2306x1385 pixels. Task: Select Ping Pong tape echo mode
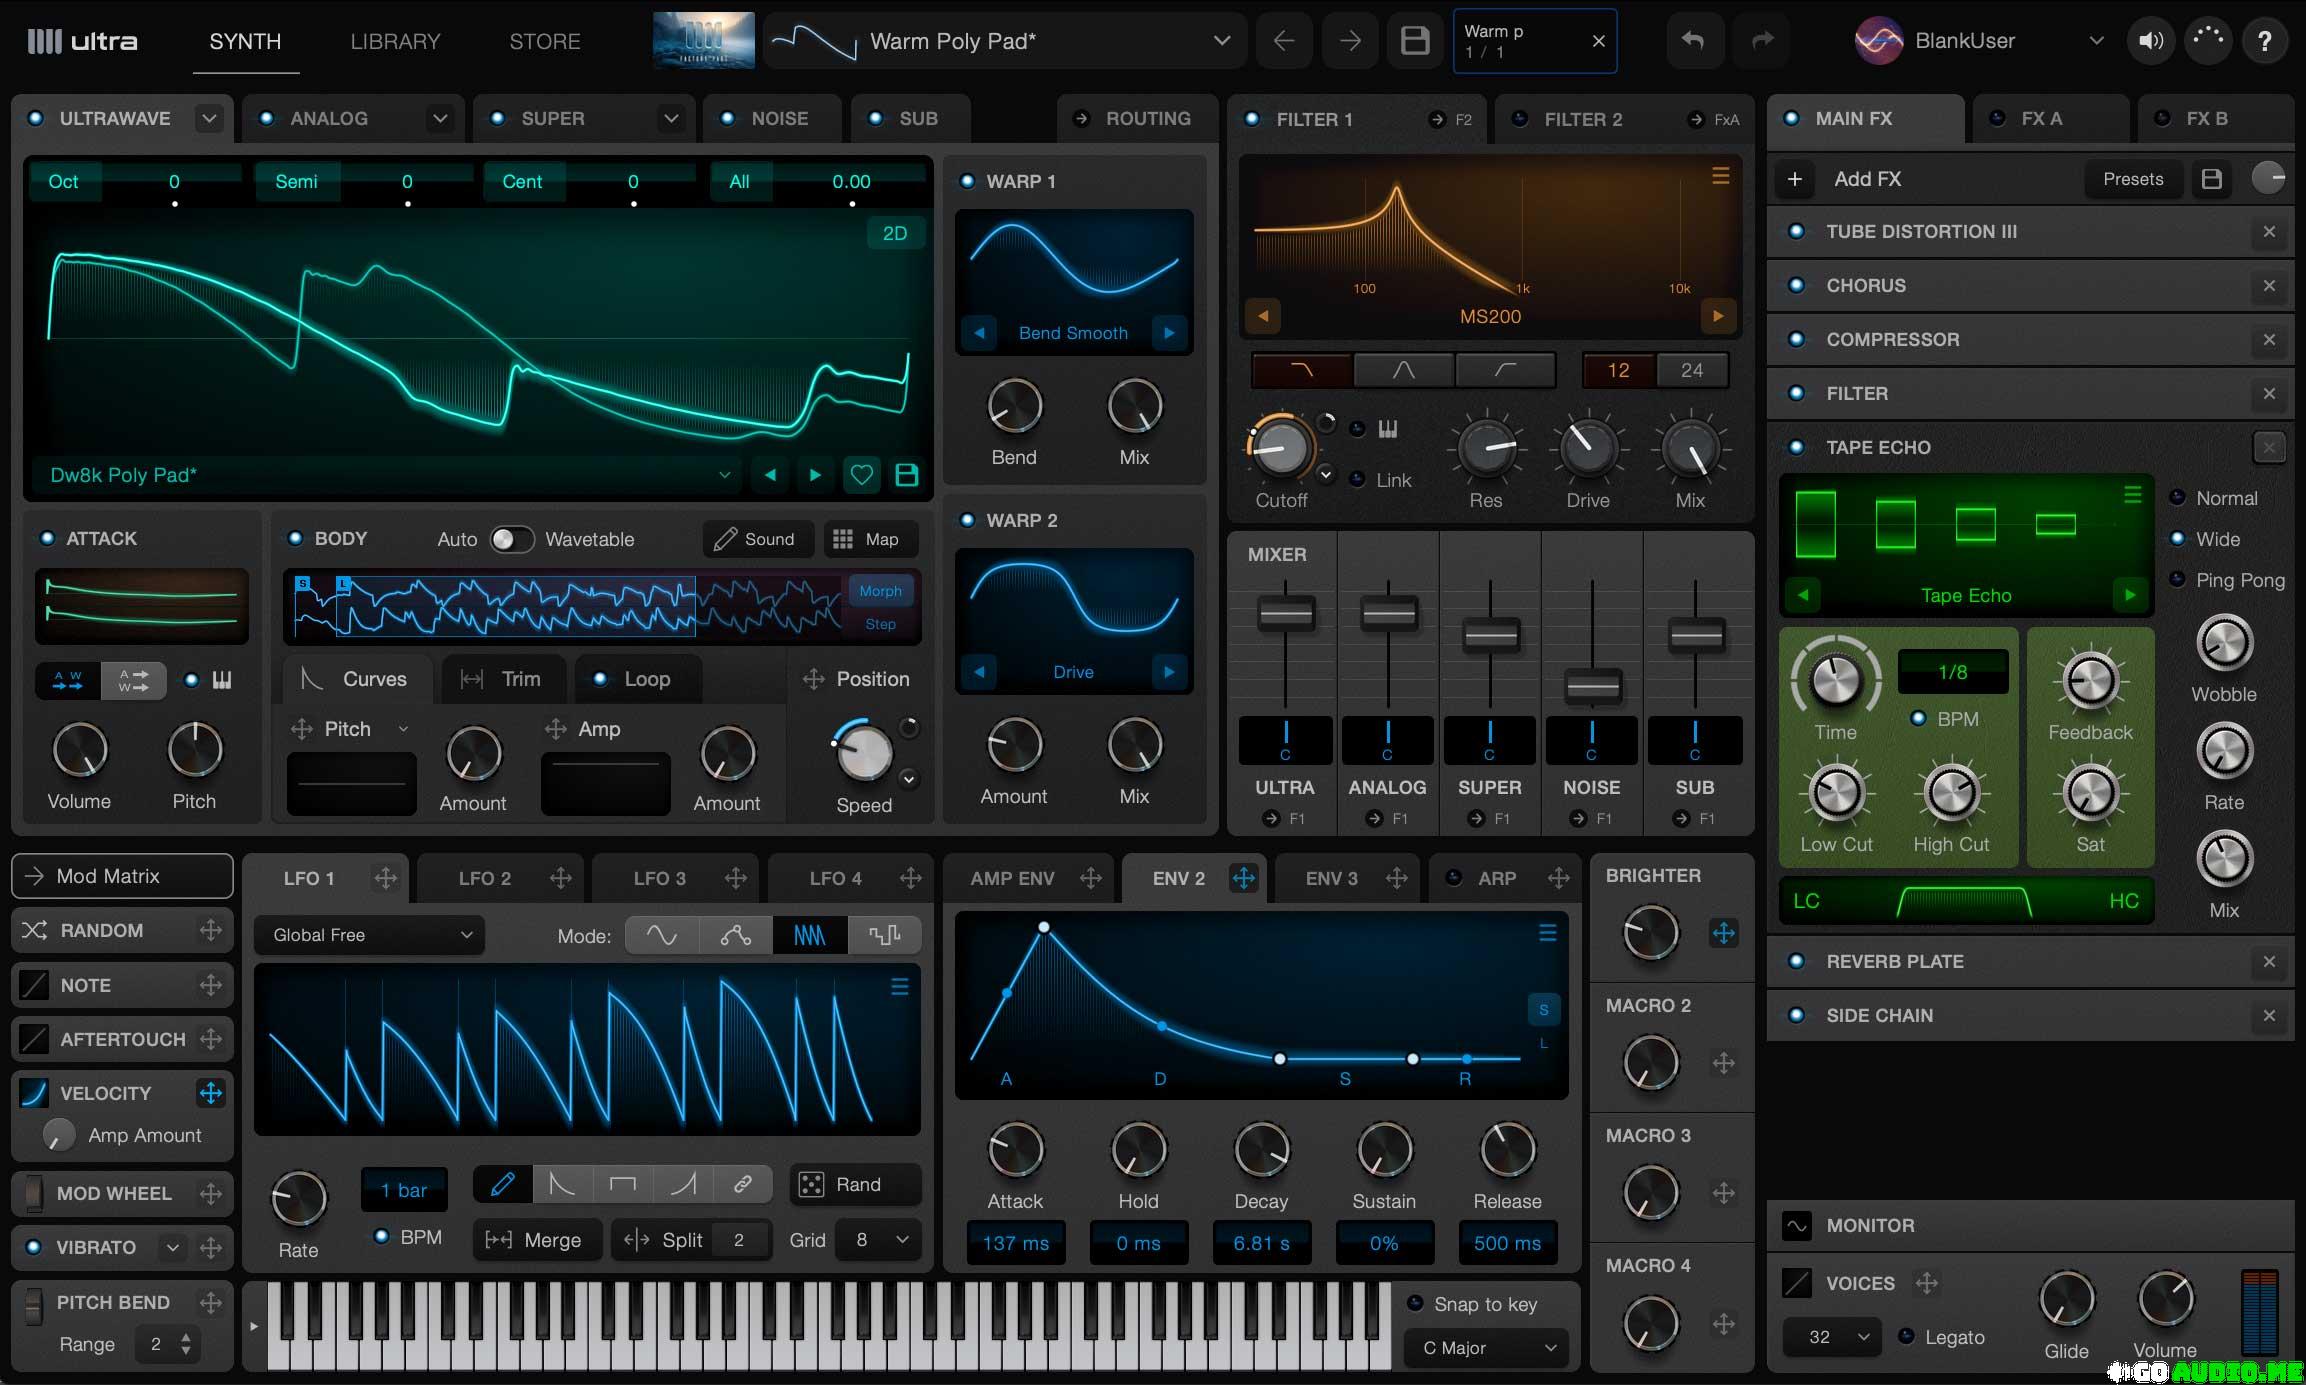point(2176,580)
